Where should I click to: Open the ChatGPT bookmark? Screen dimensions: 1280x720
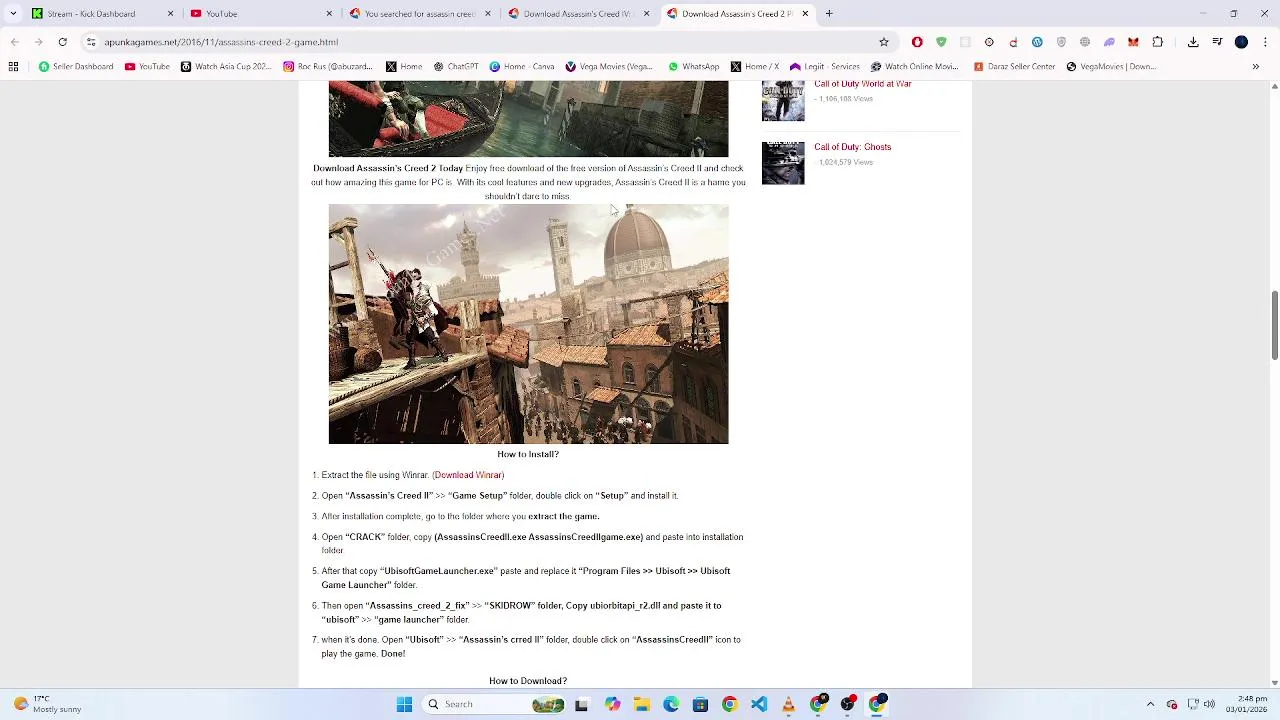pyautogui.click(x=455, y=67)
